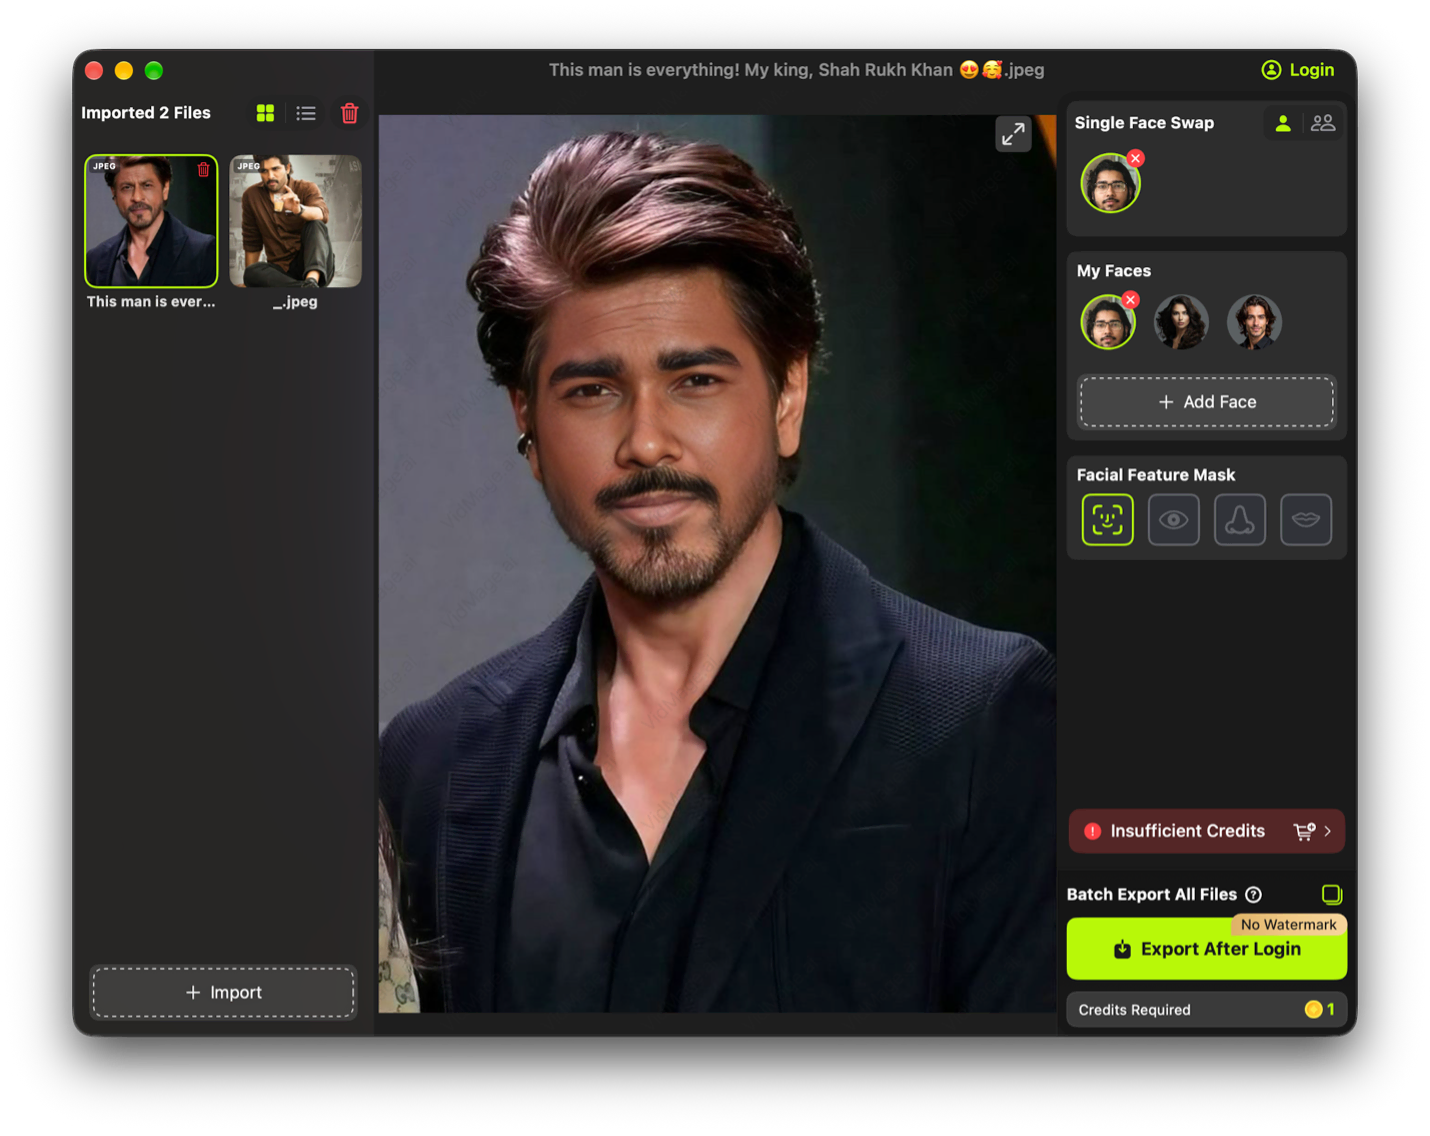Enable Batch Export All Files checkbox
This screenshot has height=1136, width=1430.
(1331, 894)
